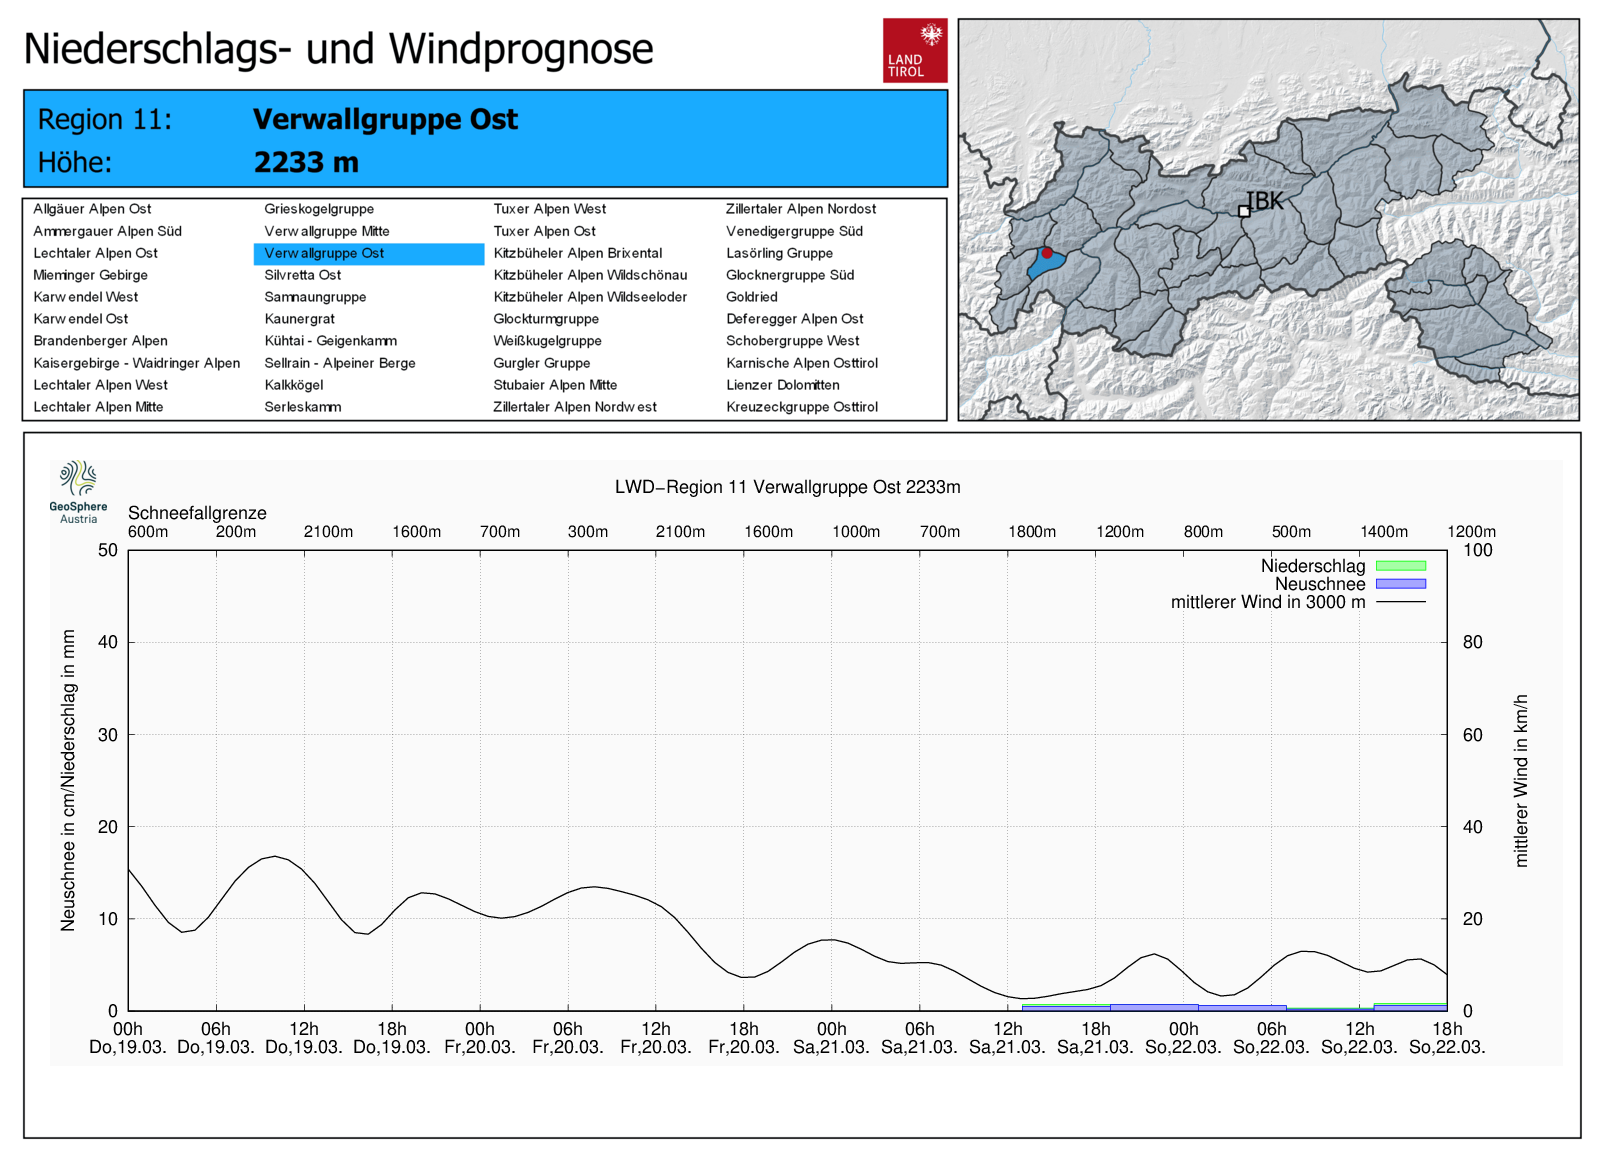Screen dimensions: 1600x1153
Task: Click the Land Tirol logo
Action: (x=914, y=50)
